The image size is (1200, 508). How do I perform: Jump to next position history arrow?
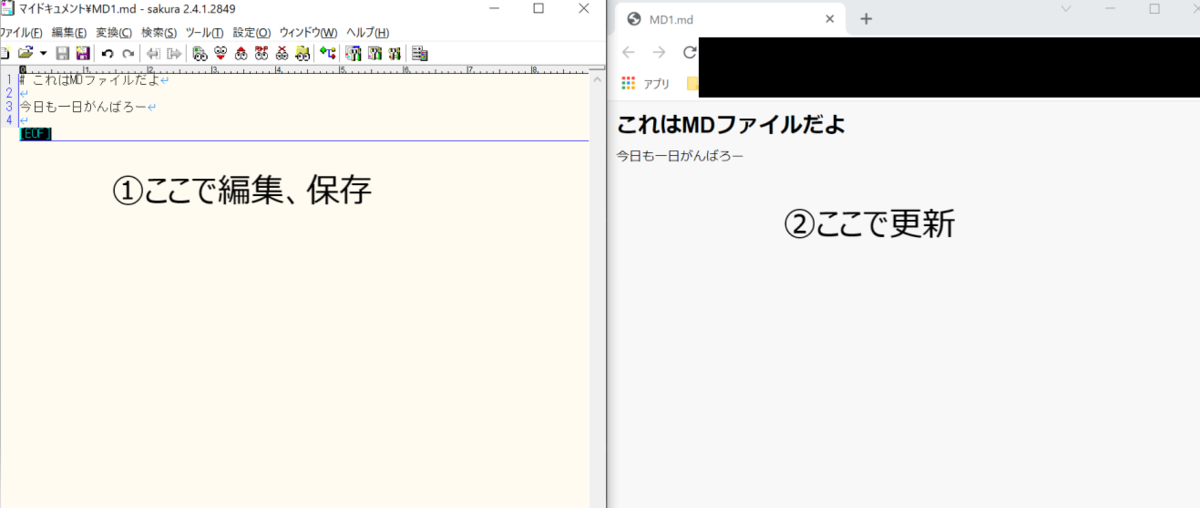click(175, 53)
